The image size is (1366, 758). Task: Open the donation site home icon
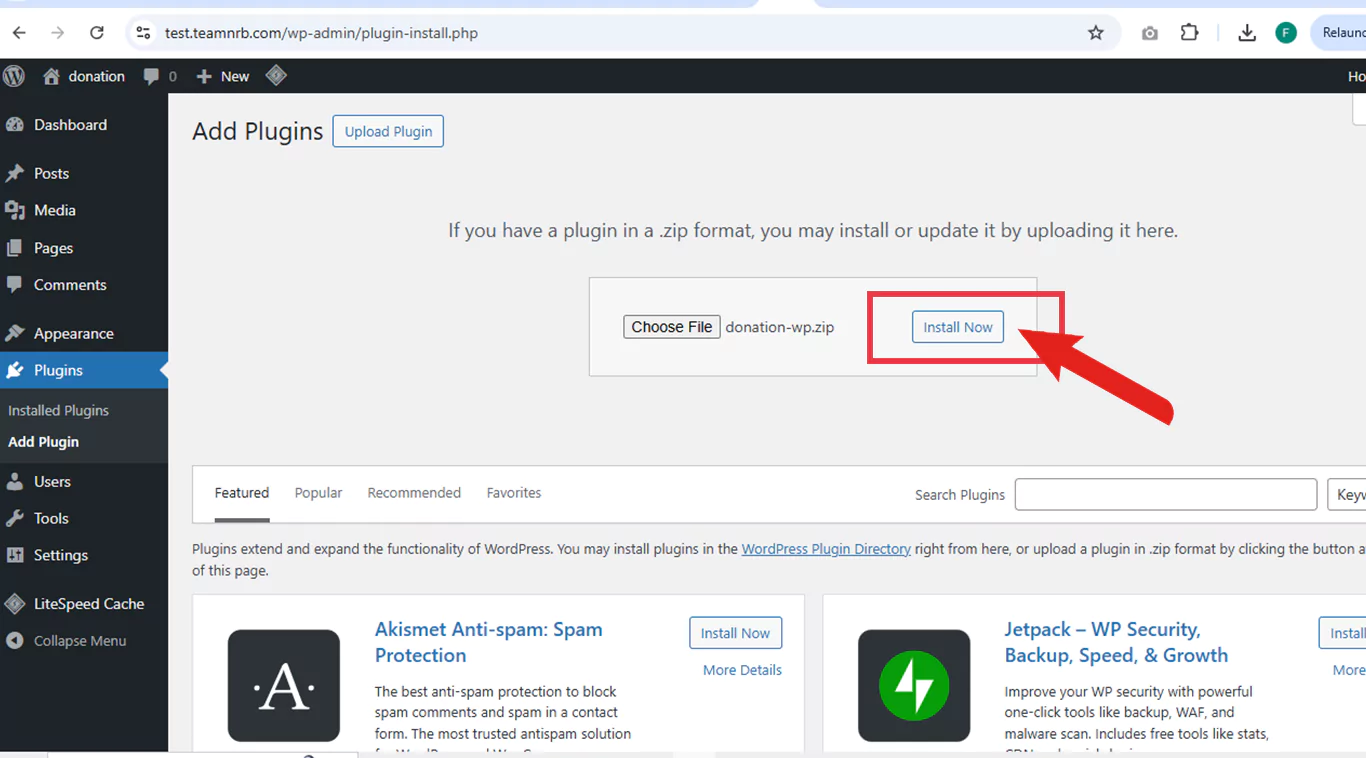(52, 76)
